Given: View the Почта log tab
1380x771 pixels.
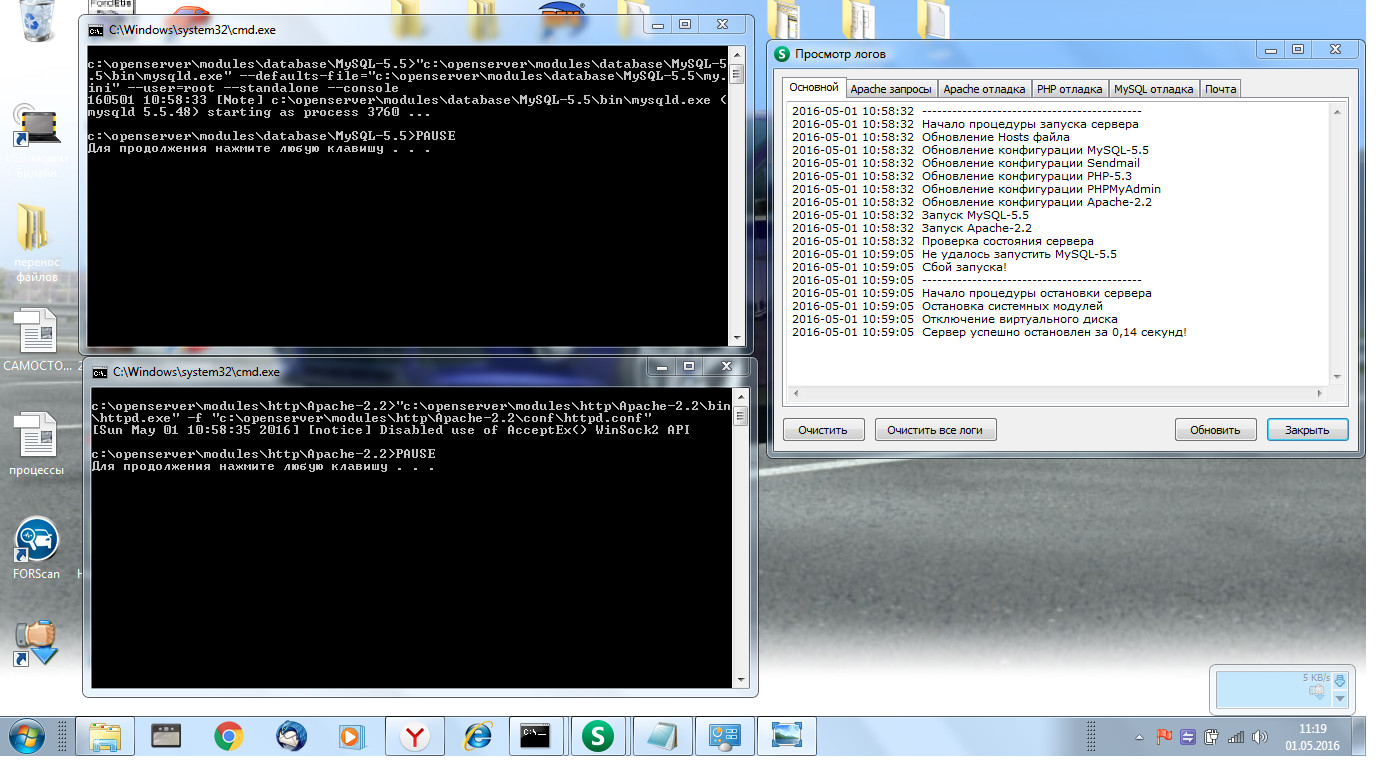Looking at the screenshot, I should 1220,89.
